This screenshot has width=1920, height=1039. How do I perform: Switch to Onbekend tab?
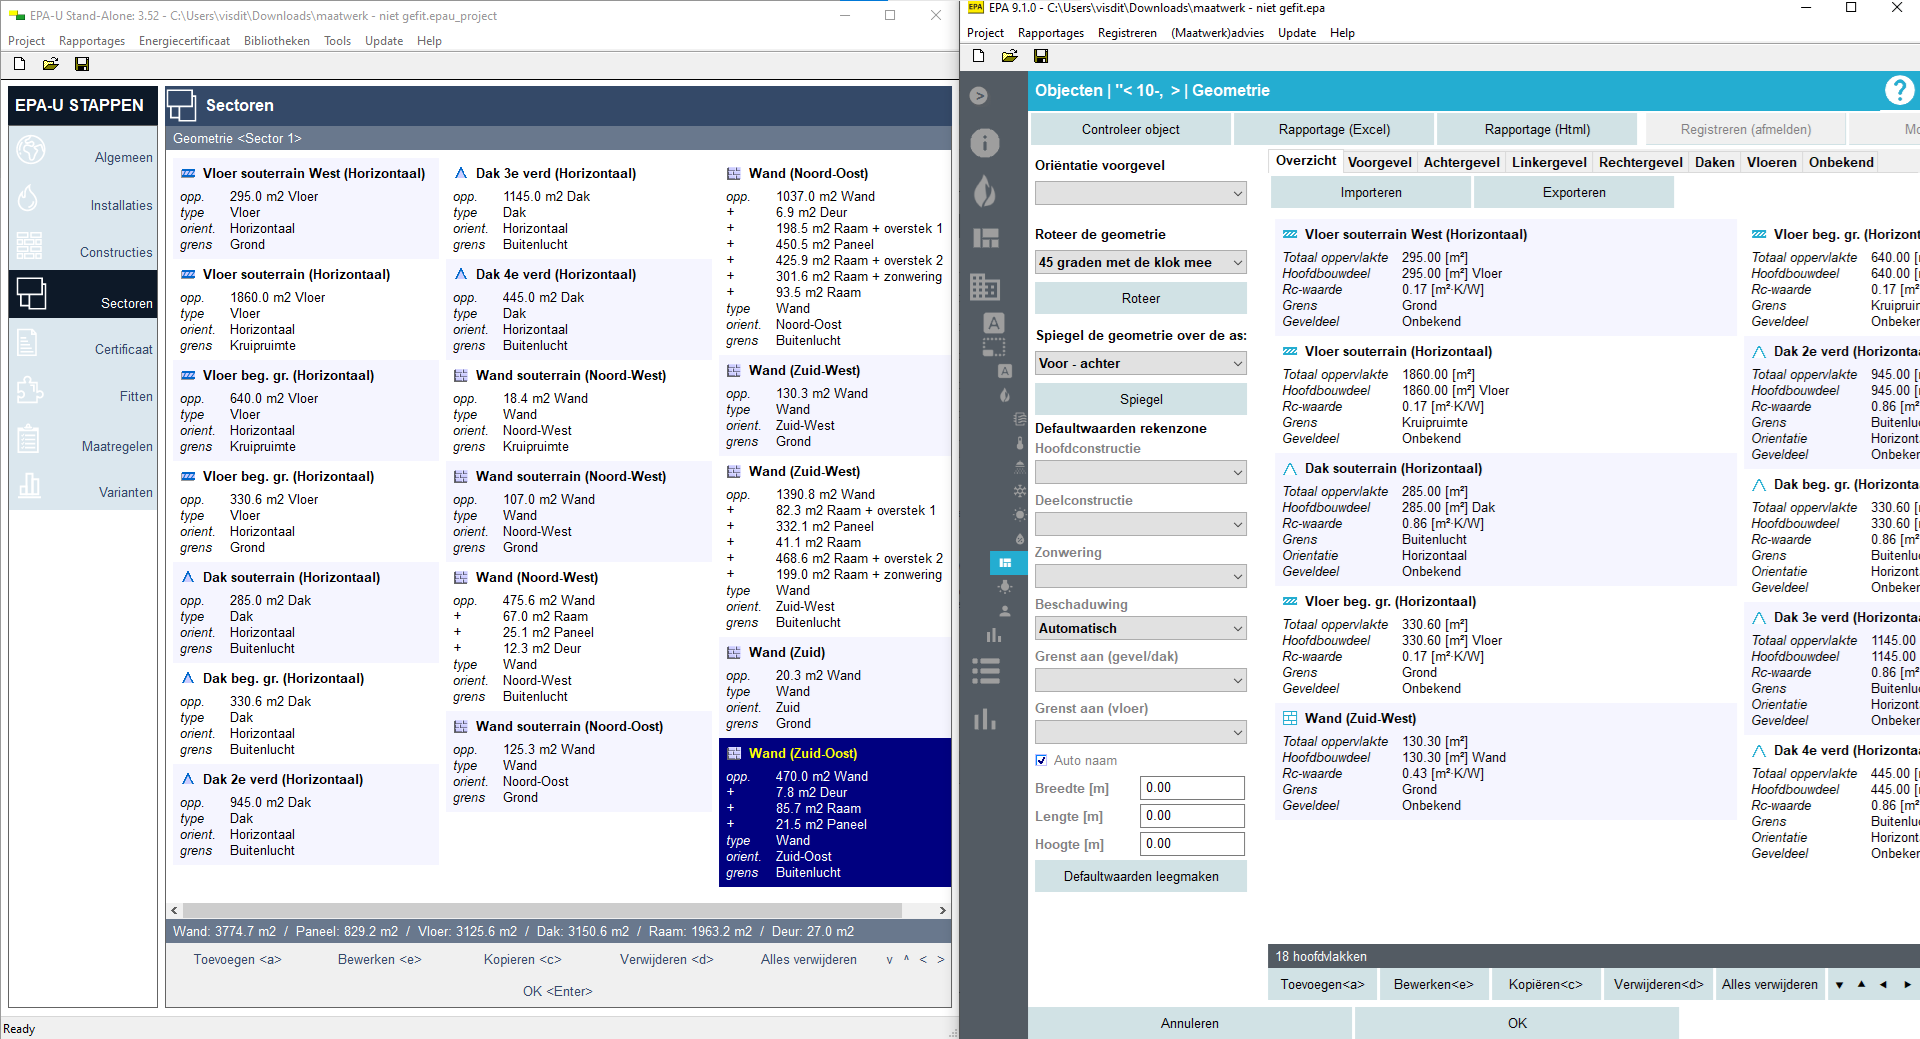[1841, 162]
